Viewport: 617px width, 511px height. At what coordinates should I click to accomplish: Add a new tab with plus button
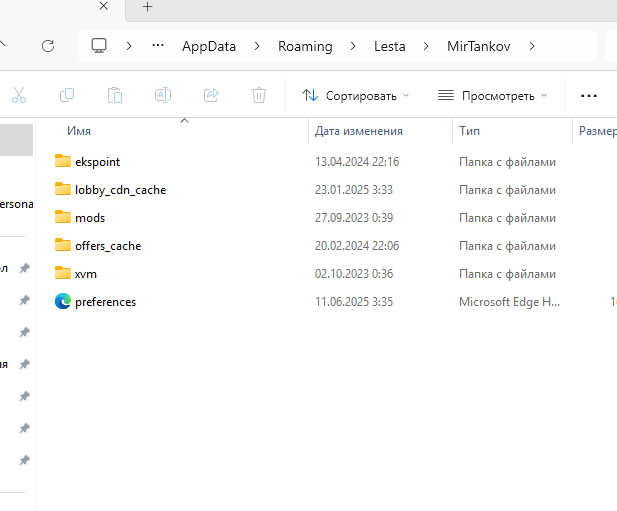(148, 7)
